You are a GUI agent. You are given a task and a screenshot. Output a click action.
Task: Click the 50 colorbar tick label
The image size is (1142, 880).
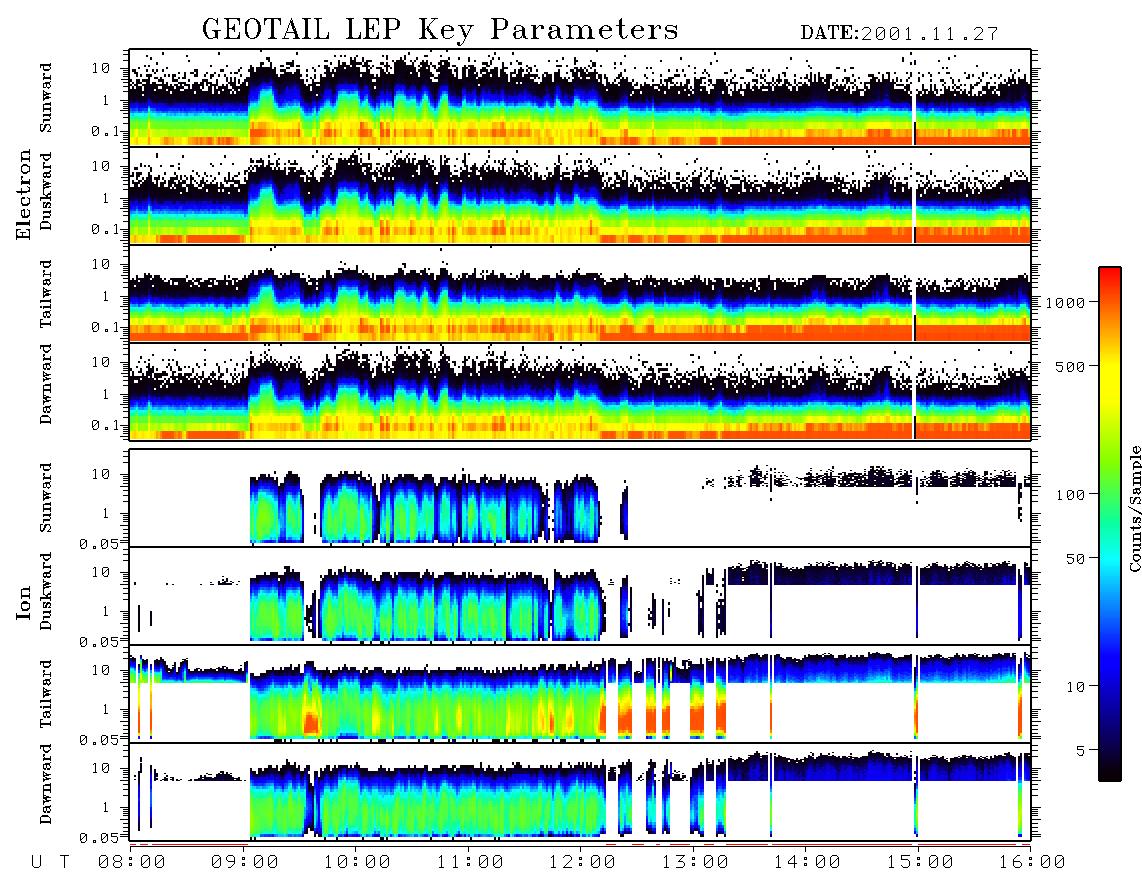[x=1075, y=559]
